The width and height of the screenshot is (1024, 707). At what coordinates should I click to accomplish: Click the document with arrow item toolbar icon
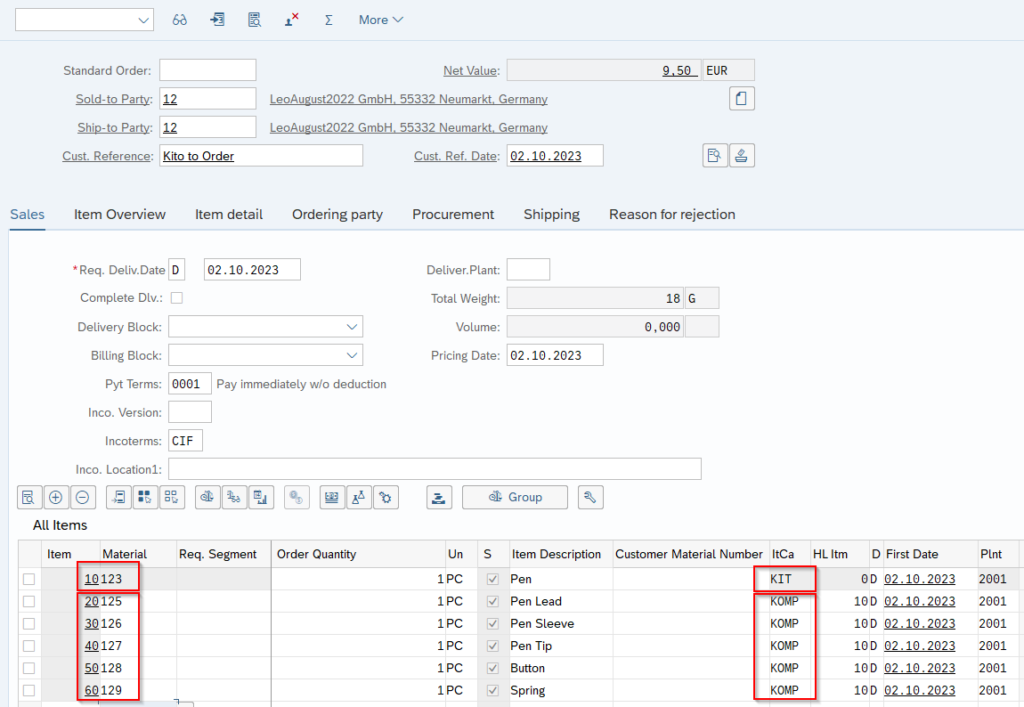118,497
